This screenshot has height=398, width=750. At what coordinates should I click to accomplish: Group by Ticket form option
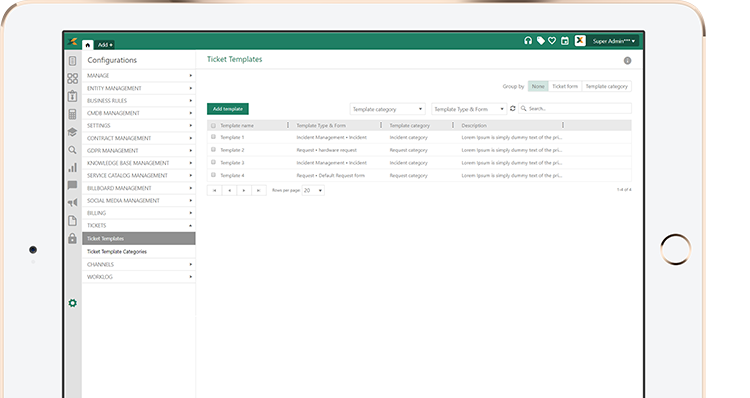pos(565,86)
